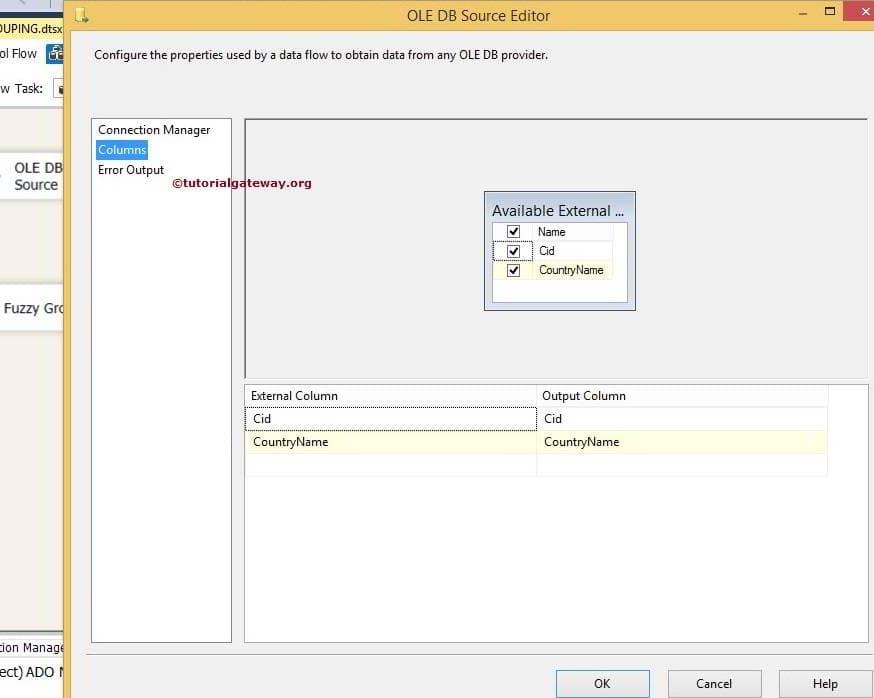This screenshot has width=874, height=698.
Task: Disable the CountryName column checkbox
Action: coord(512,270)
